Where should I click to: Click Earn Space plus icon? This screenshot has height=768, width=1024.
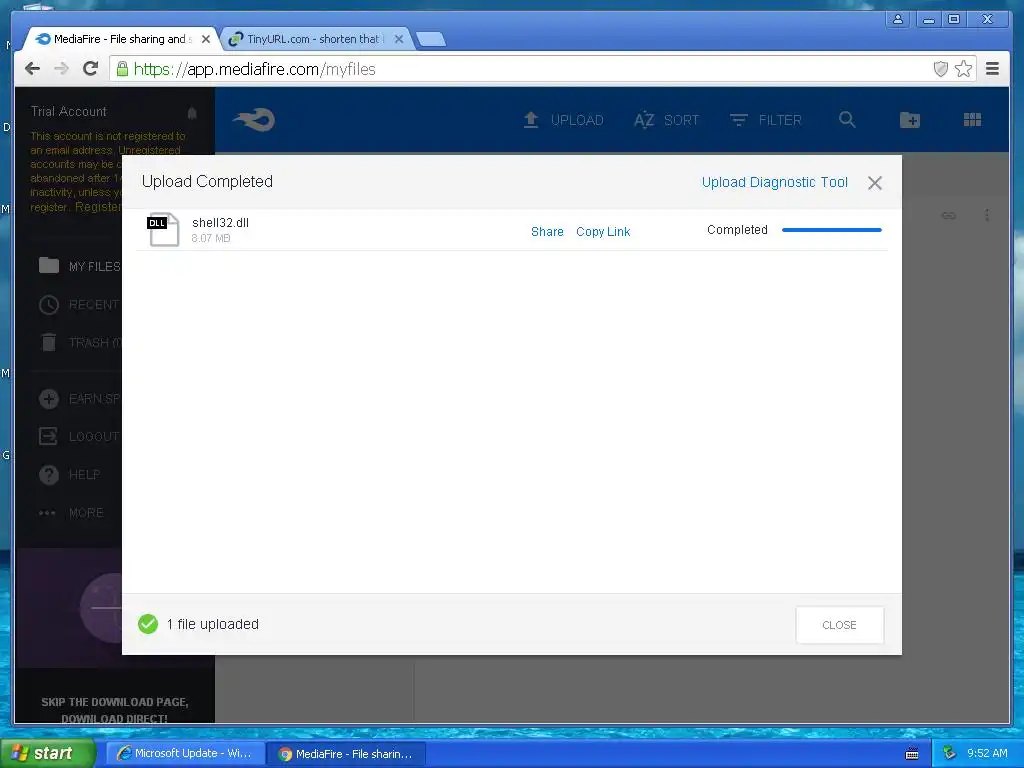coord(49,398)
